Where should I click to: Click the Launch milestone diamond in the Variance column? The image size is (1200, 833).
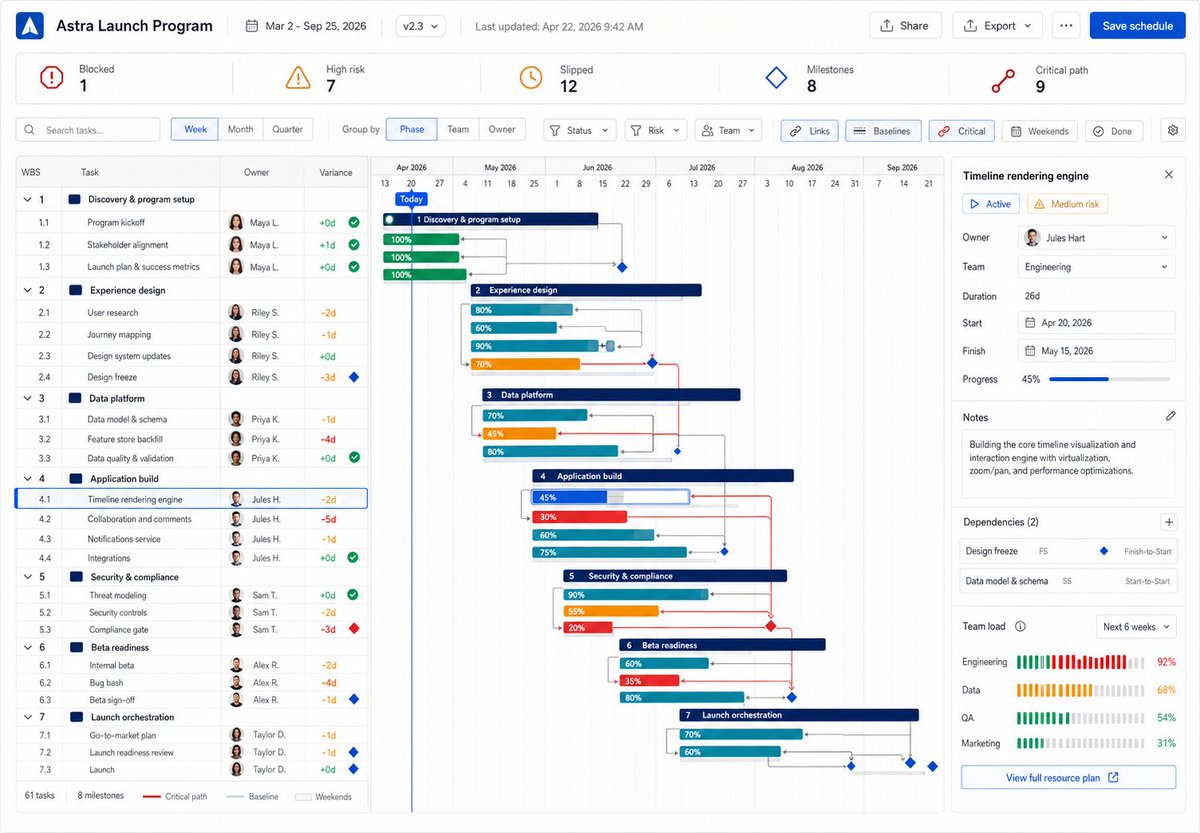(353, 769)
